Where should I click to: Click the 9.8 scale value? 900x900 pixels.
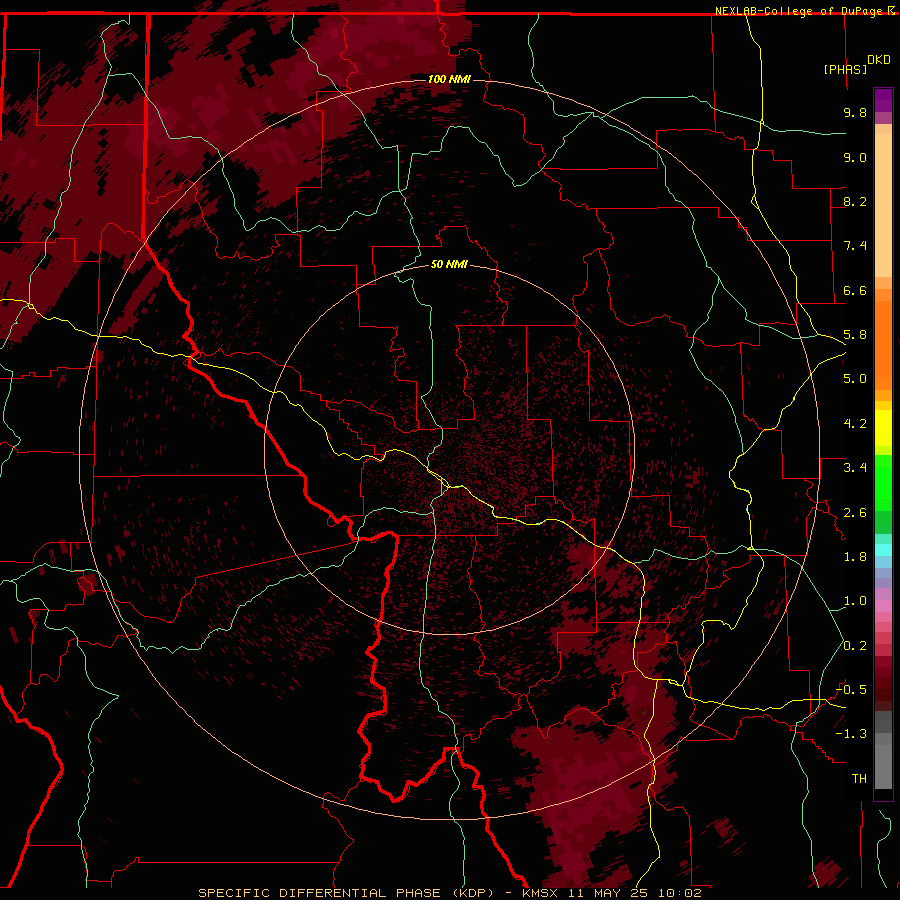pyautogui.click(x=855, y=112)
